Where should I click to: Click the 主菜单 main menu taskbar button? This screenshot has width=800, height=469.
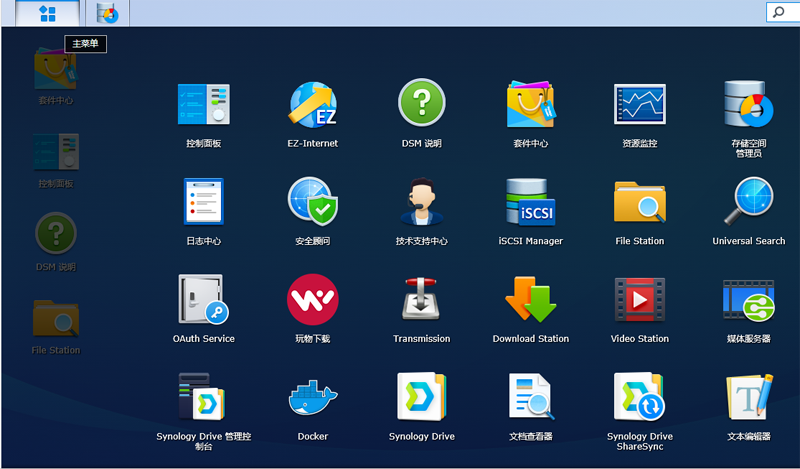click(47, 14)
